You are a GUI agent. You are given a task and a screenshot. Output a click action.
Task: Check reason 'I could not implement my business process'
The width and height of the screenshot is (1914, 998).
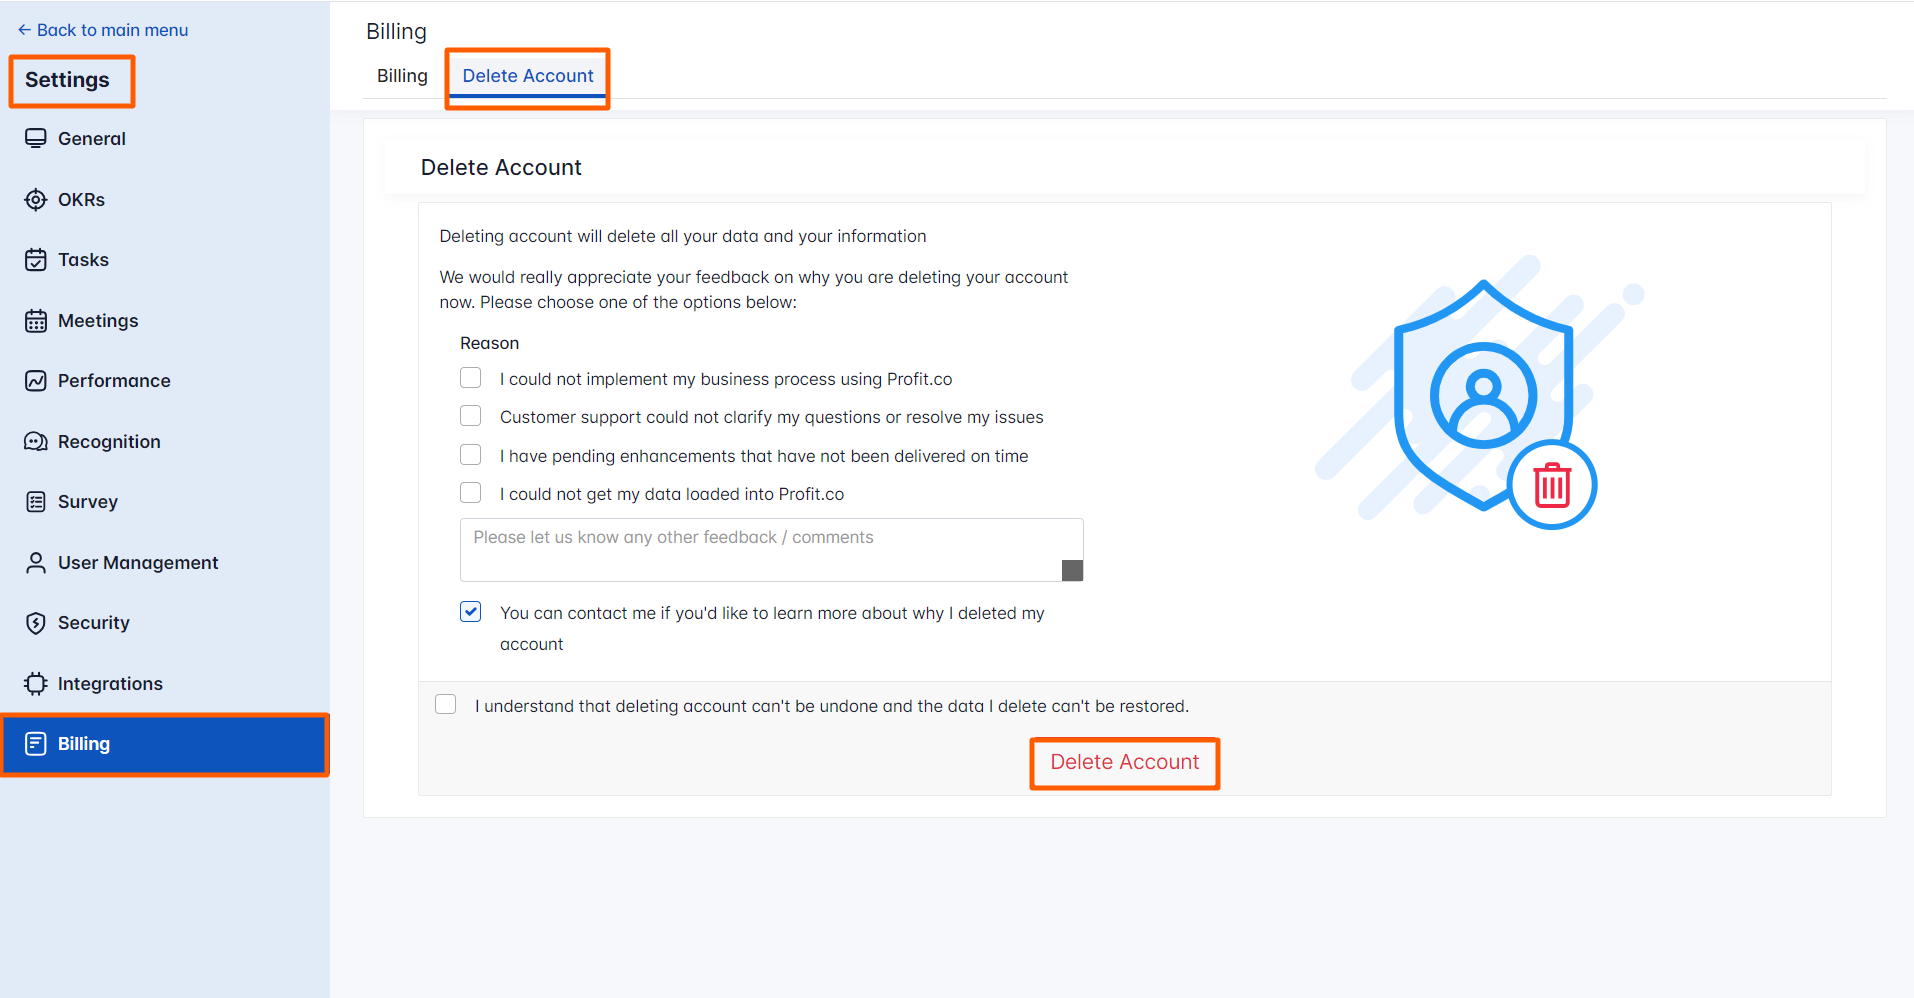[x=470, y=377]
